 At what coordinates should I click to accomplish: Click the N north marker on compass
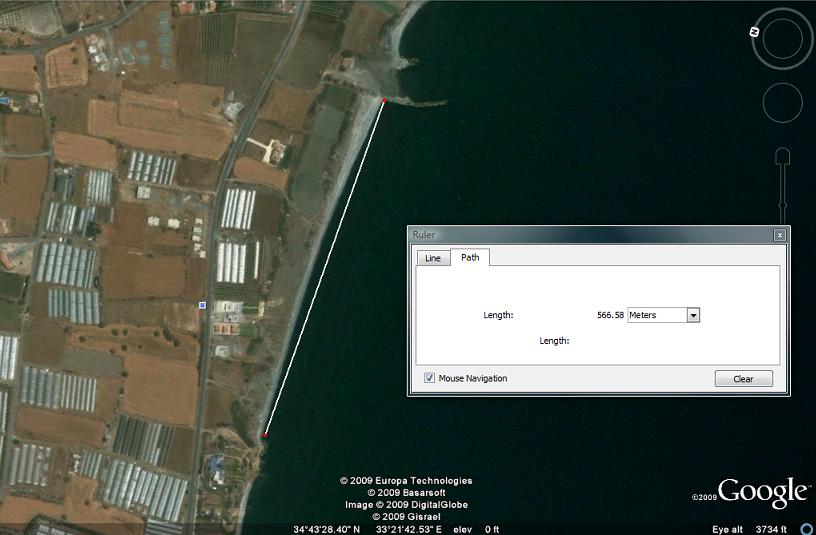[x=754, y=32]
